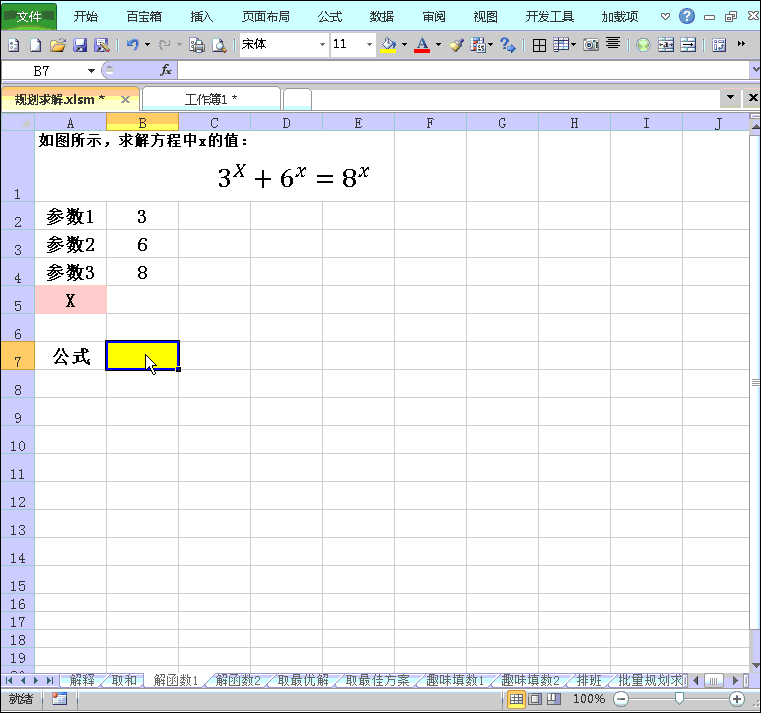Click the redo arrow icon

coord(165,45)
